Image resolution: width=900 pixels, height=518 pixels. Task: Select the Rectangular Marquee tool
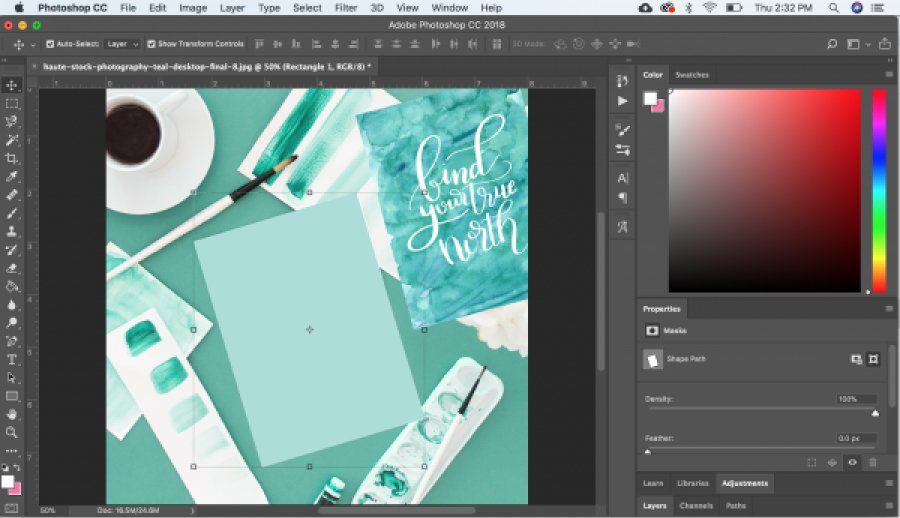(x=12, y=103)
